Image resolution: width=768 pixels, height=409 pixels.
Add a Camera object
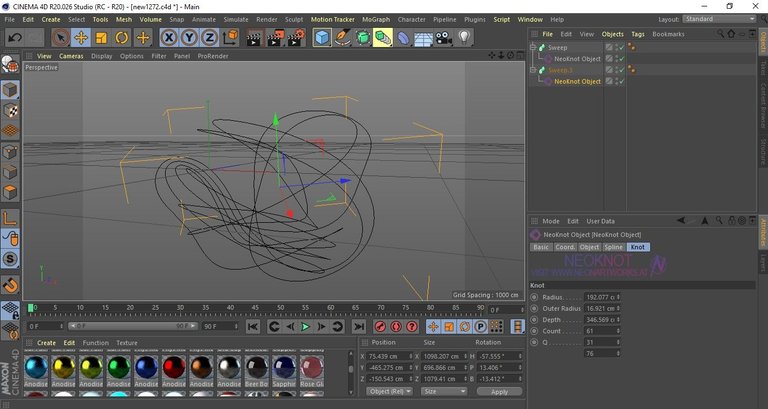[444, 38]
